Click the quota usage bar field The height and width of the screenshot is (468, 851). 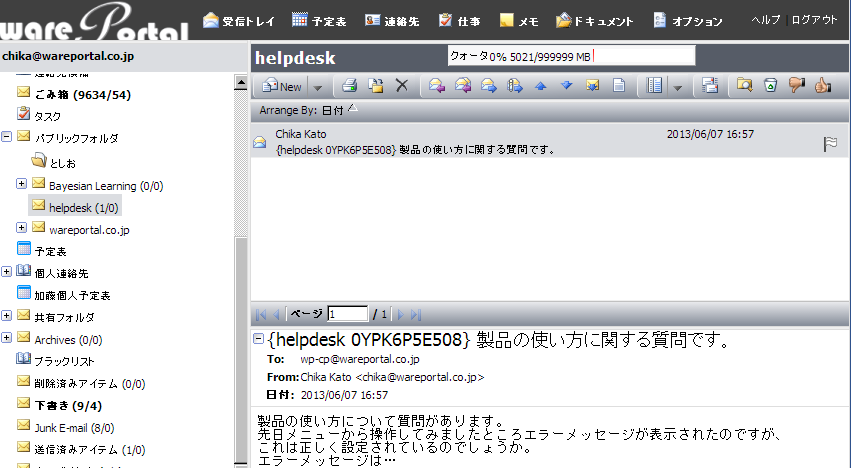(x=571, y=56)
